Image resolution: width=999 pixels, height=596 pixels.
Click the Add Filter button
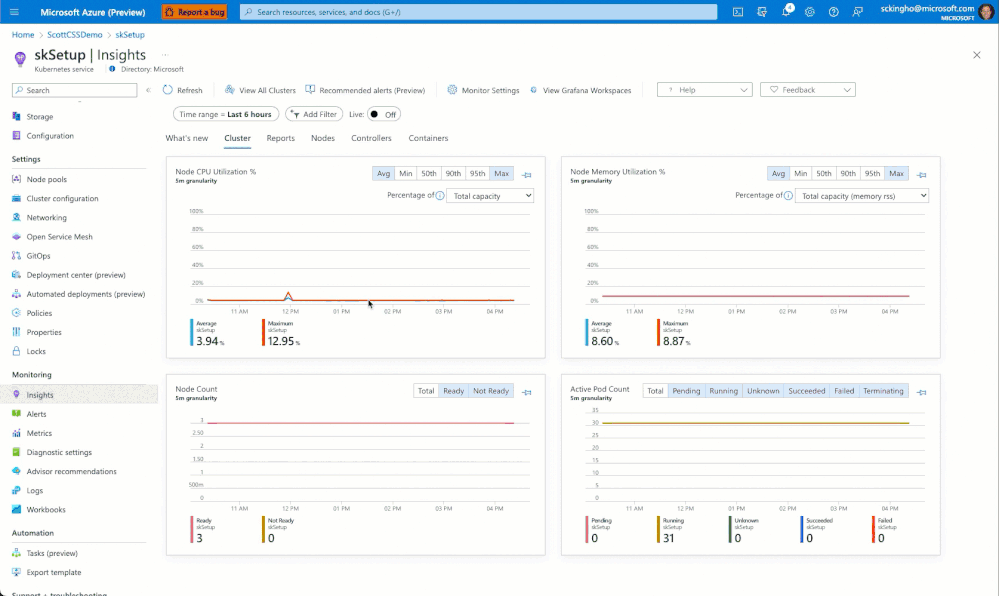click(314, 114)
